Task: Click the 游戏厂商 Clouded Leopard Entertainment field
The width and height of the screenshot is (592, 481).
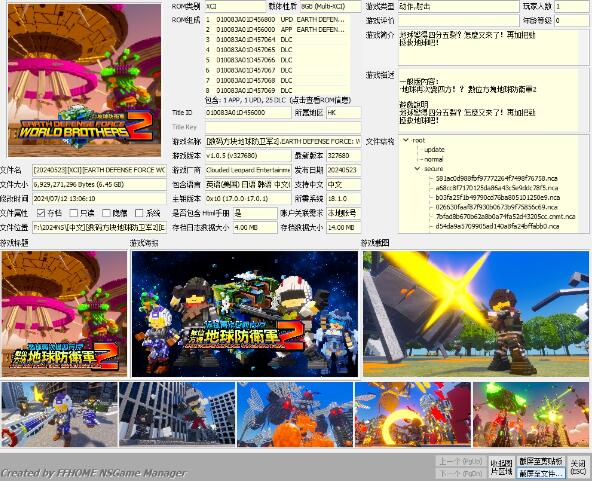Action: (x=248, y=170)
